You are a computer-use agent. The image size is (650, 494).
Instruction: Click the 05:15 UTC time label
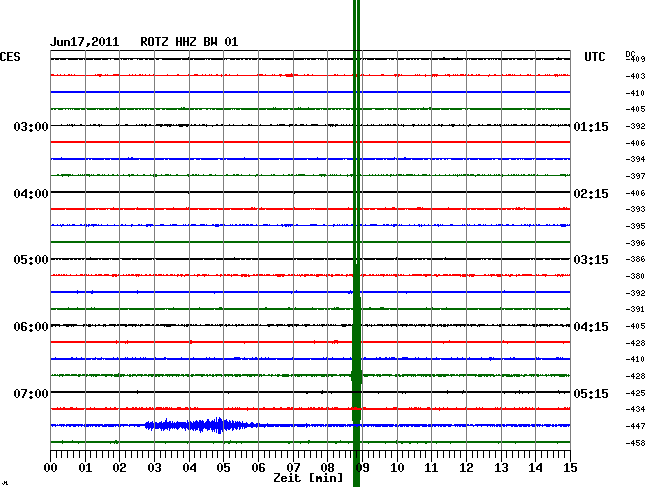[591, 393]
